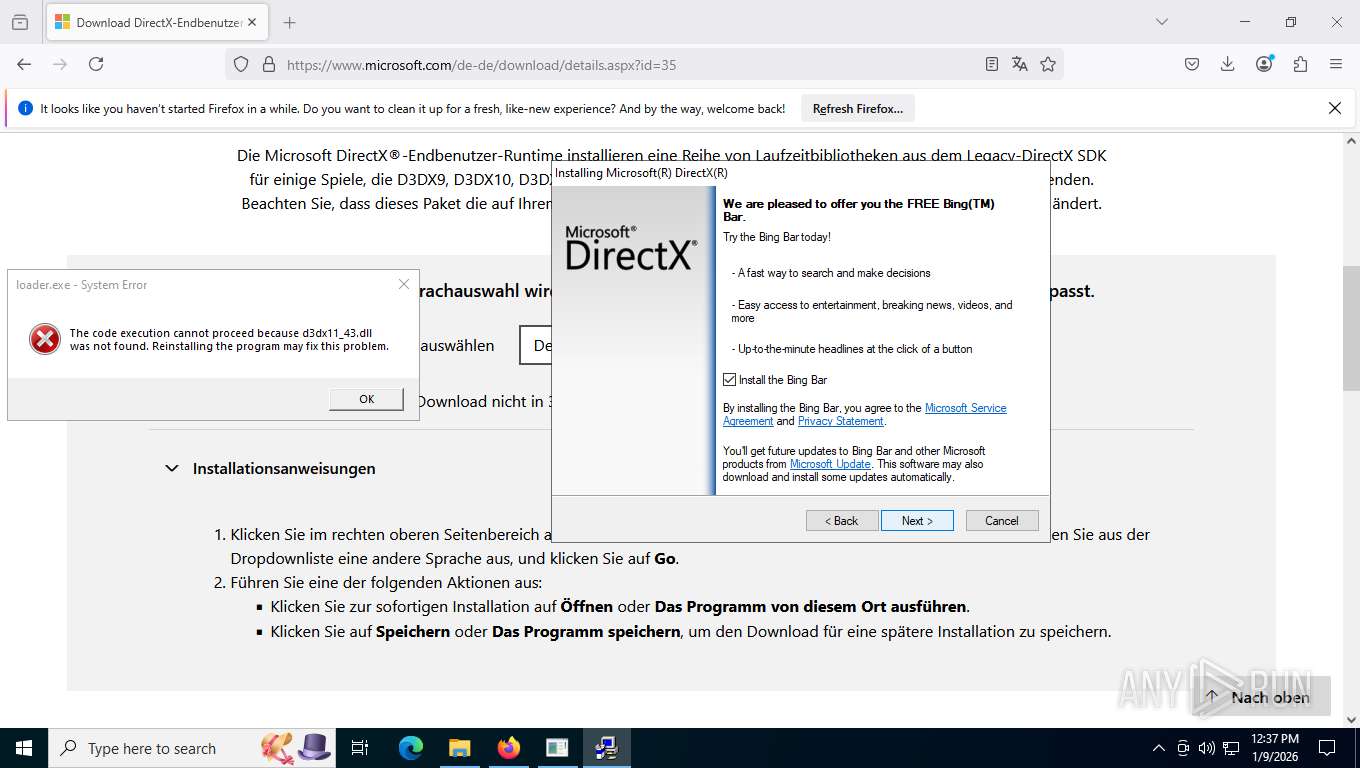Open a new Firefox tab
Image resolution: width=1360 pixels, height=768 pixels.
[289, 22]
